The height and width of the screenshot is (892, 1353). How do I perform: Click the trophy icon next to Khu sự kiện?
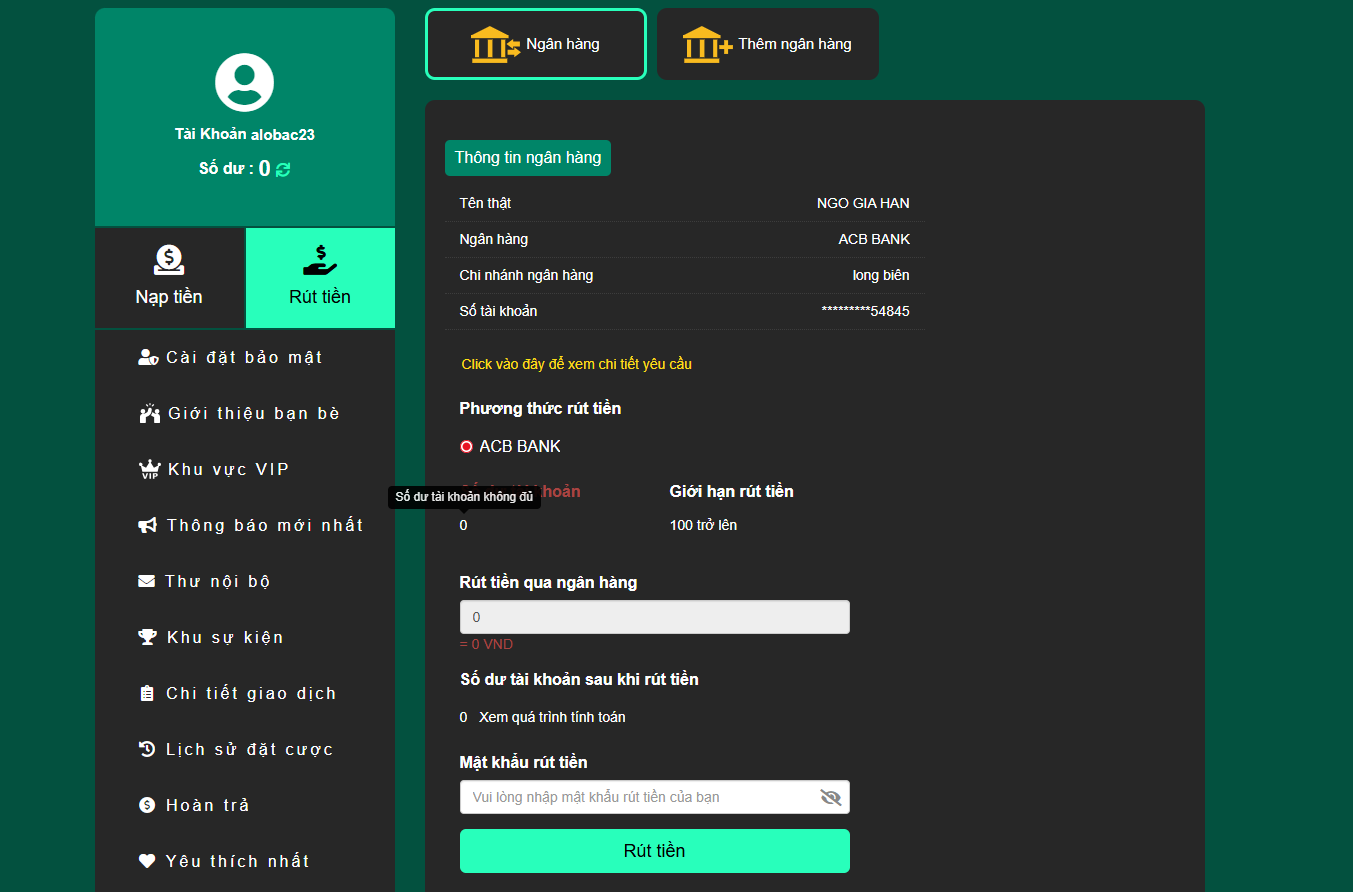pyautogui.click(x=147, y=636)
